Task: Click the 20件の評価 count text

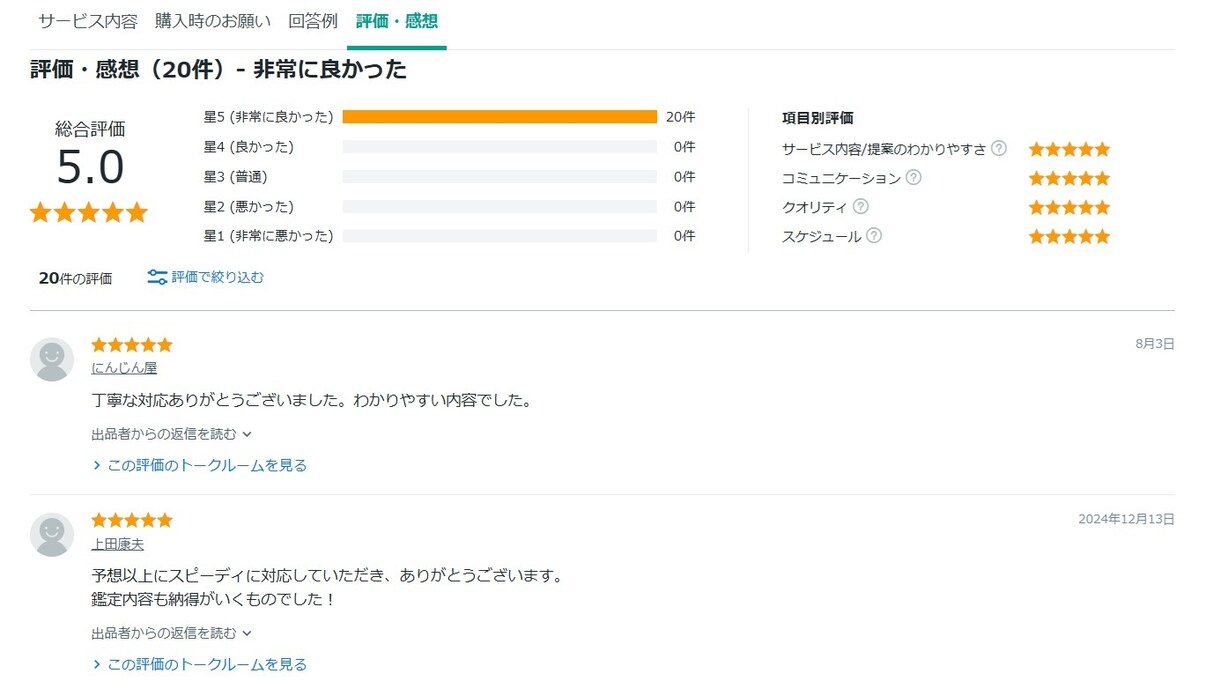Action: tap(75, 278)
